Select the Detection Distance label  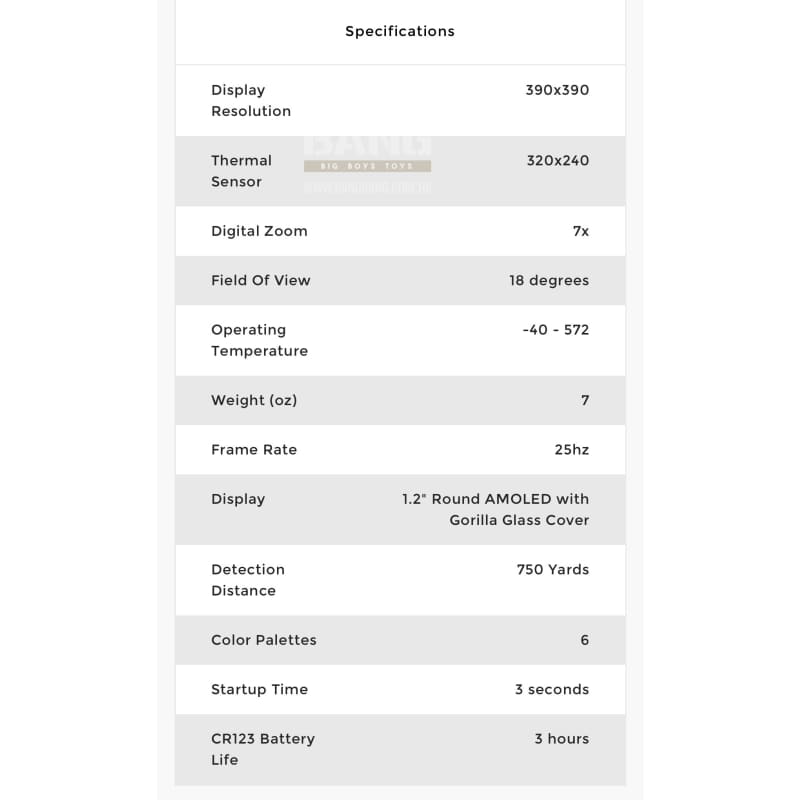click(x=248, y=580)
